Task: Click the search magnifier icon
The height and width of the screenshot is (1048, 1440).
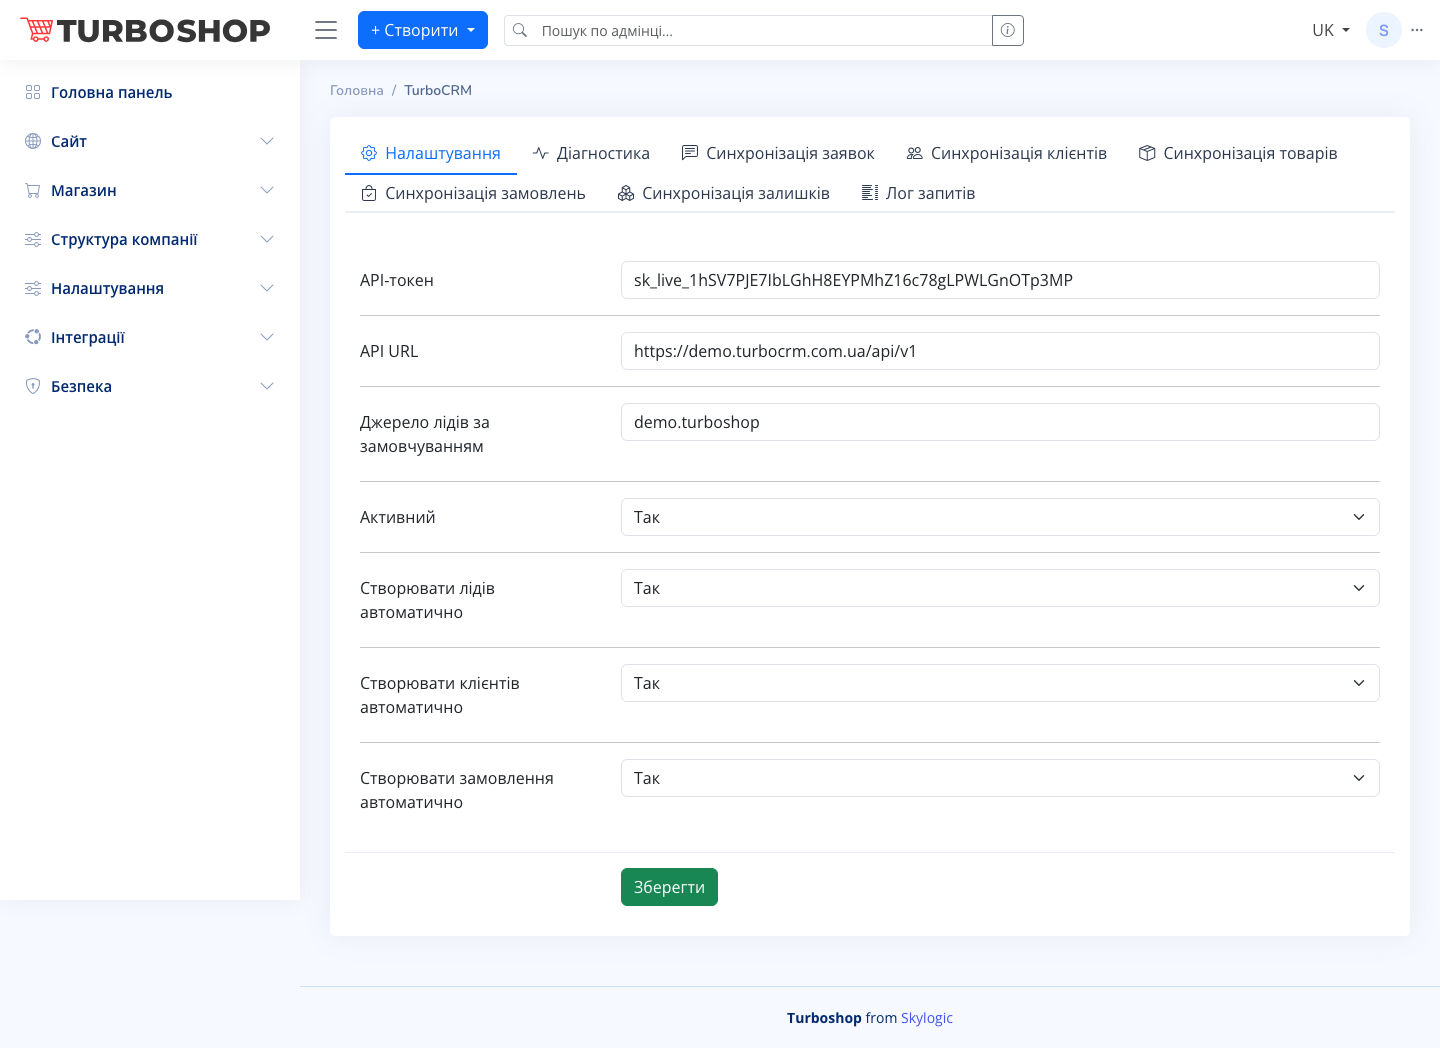Action: click(520, 30)
